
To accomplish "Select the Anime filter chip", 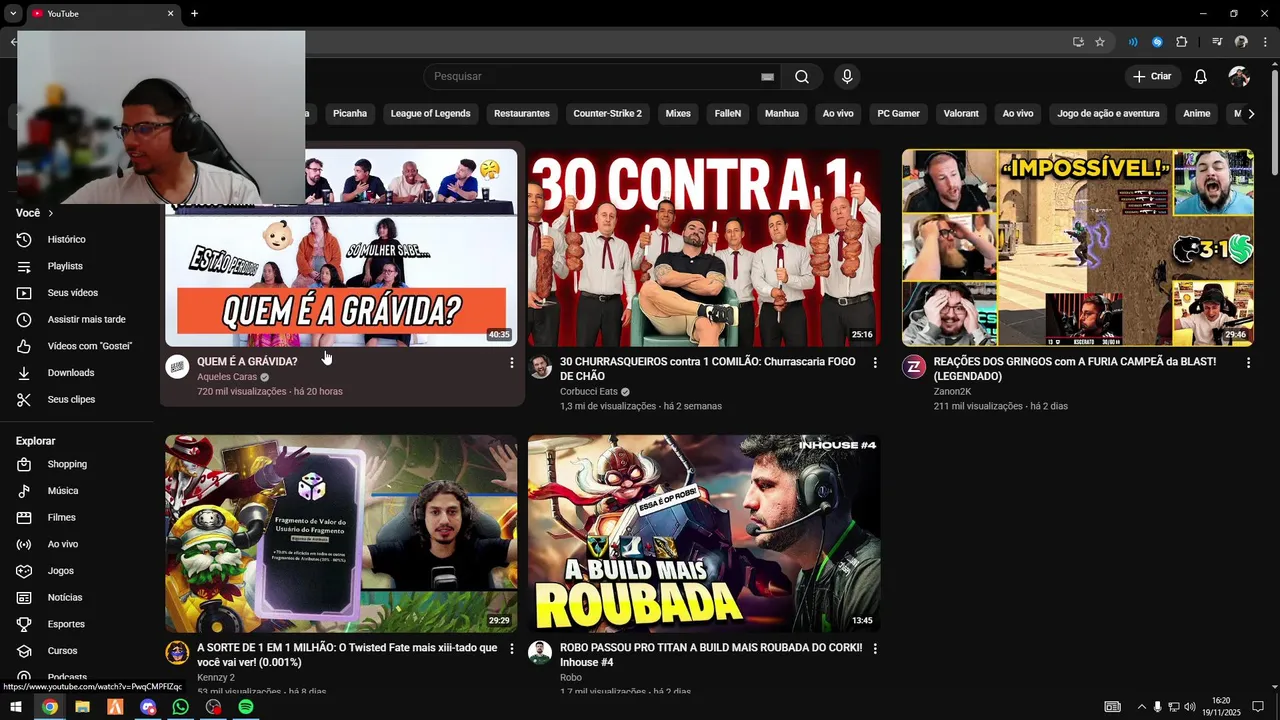I will [x=1197, y=114].
